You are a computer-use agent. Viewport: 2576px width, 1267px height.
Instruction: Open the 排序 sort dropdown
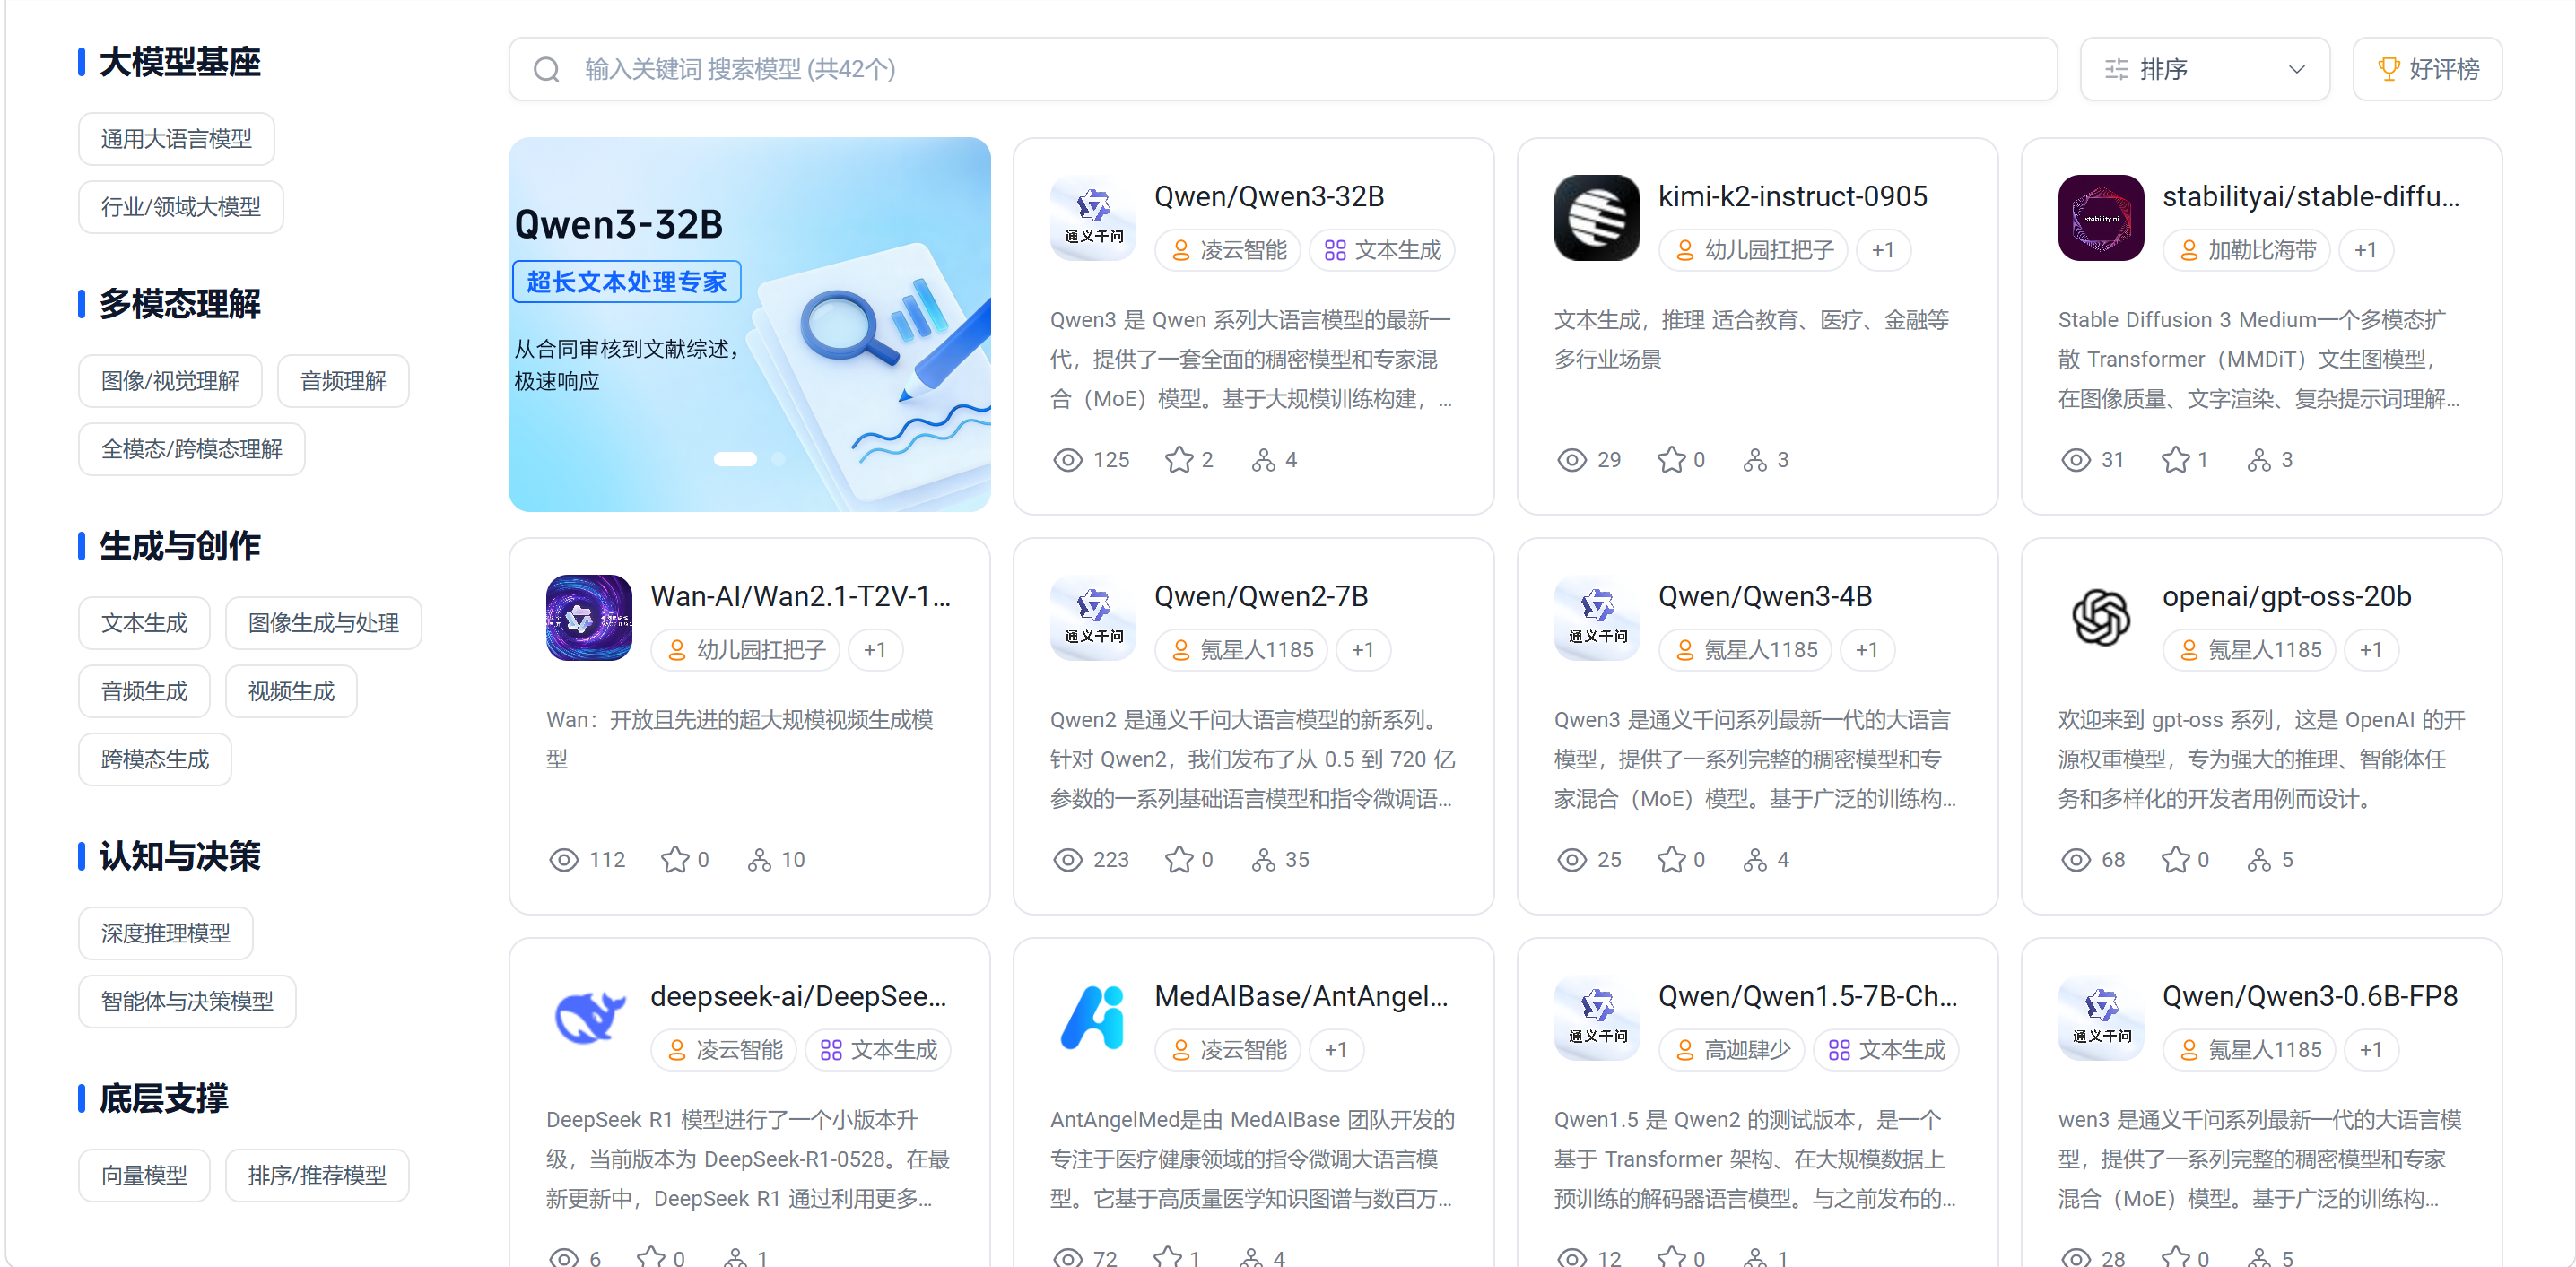click(2204, 69)
